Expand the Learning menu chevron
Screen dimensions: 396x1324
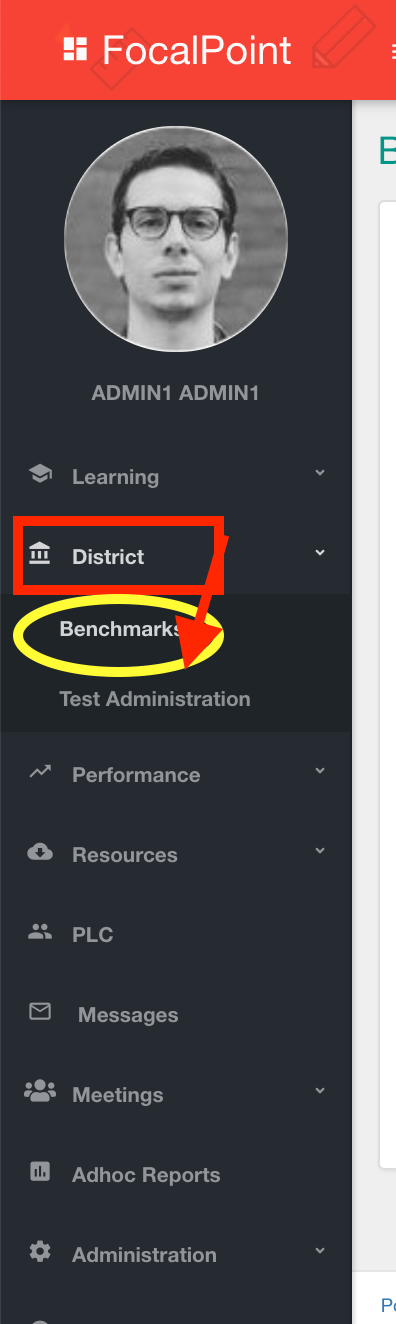click(320, 473)
